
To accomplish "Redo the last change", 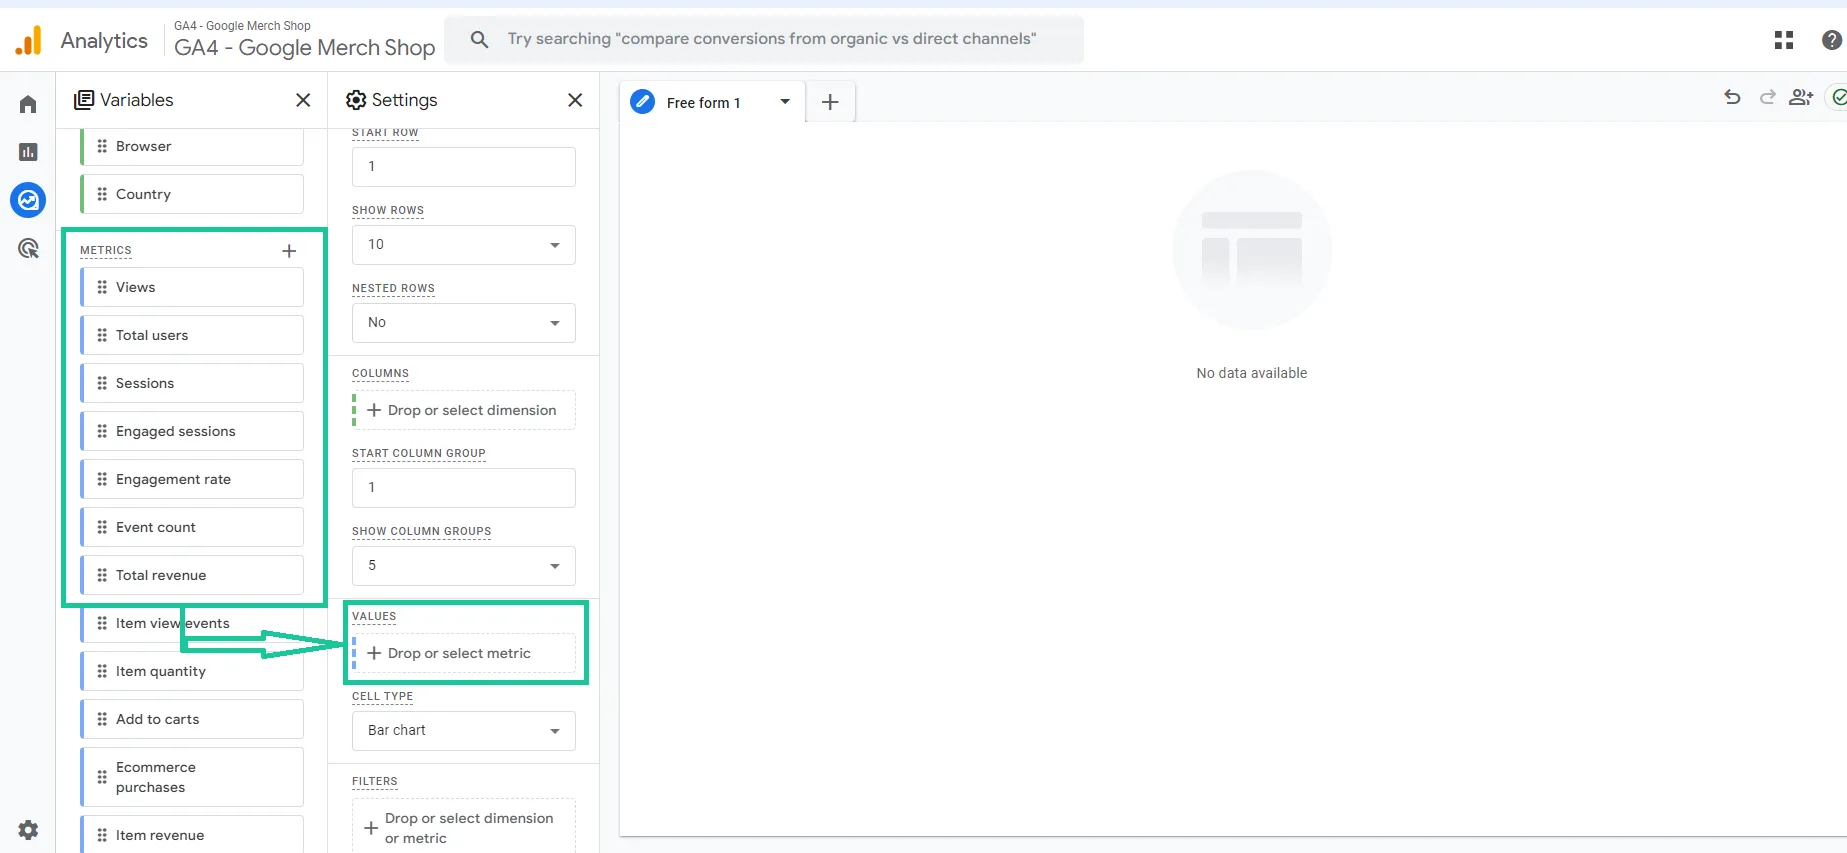I will click(x=1767, y=97).
